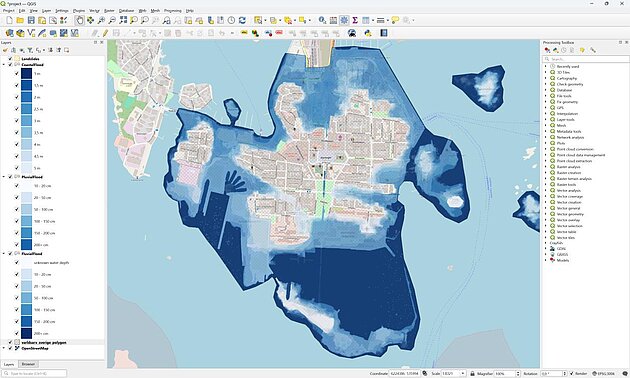Zoom to full extent icon
The height and width of the screenshot is (378, 630).
(x=123, y=20)
